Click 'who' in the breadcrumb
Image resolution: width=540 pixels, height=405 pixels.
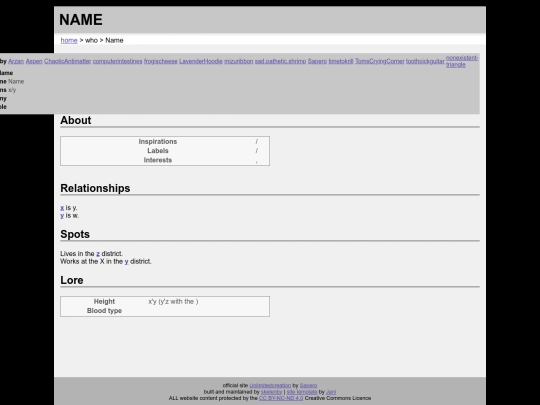tap(91, 40)
